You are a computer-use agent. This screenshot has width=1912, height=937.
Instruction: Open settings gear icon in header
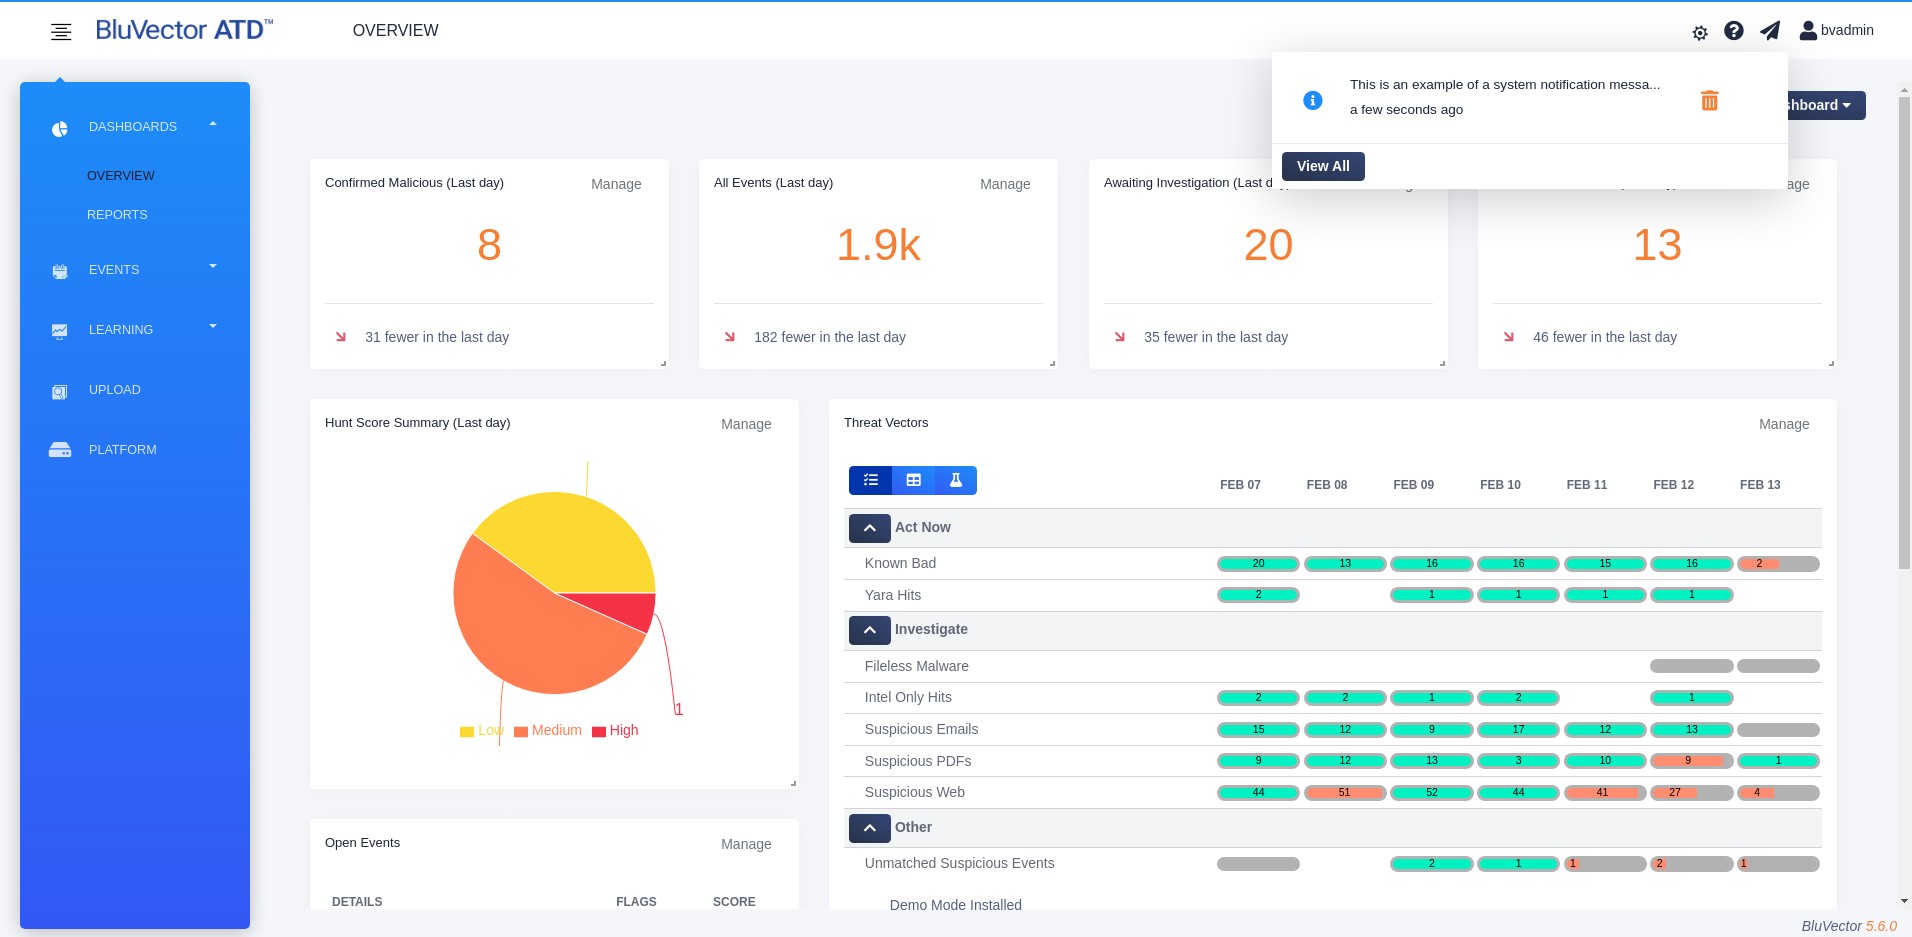click(x=1700, y=33)
